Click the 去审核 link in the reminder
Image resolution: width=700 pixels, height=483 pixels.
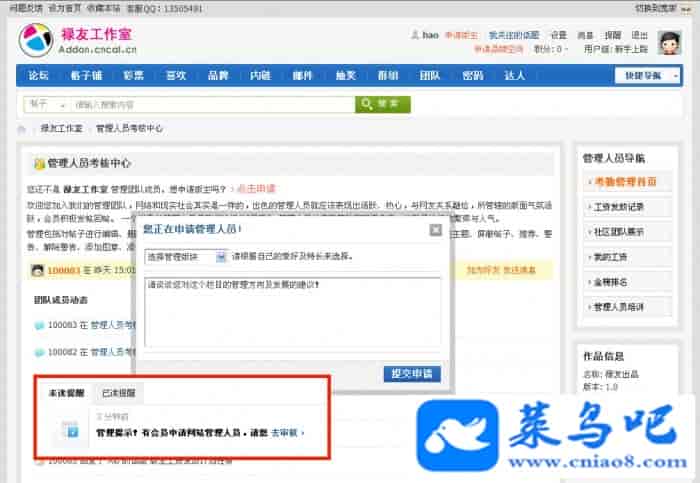[x=287, y=433]
